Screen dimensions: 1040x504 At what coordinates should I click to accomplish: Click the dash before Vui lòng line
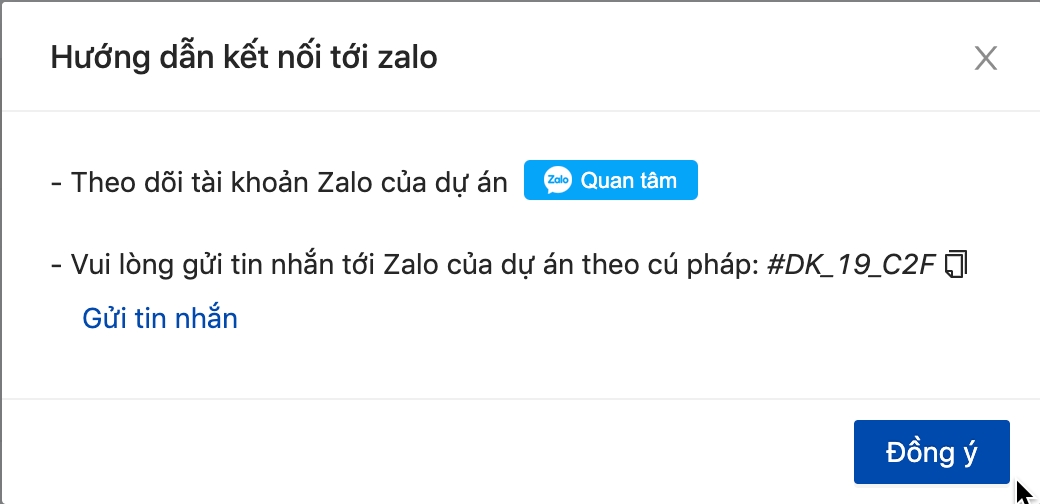[56, 267]
